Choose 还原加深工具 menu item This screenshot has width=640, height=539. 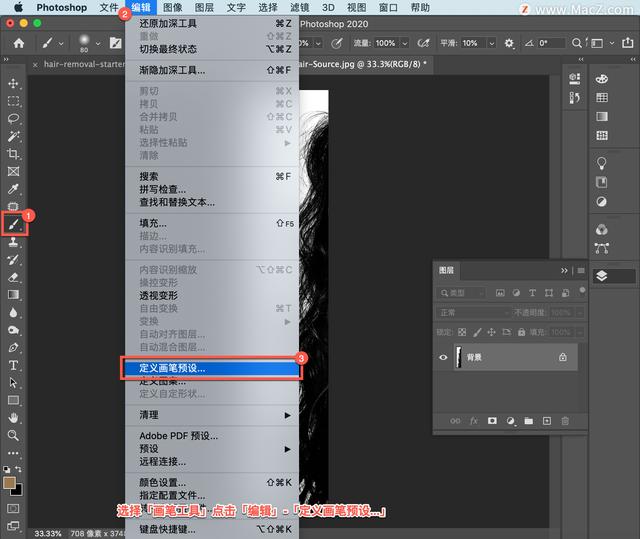[212, 24]
